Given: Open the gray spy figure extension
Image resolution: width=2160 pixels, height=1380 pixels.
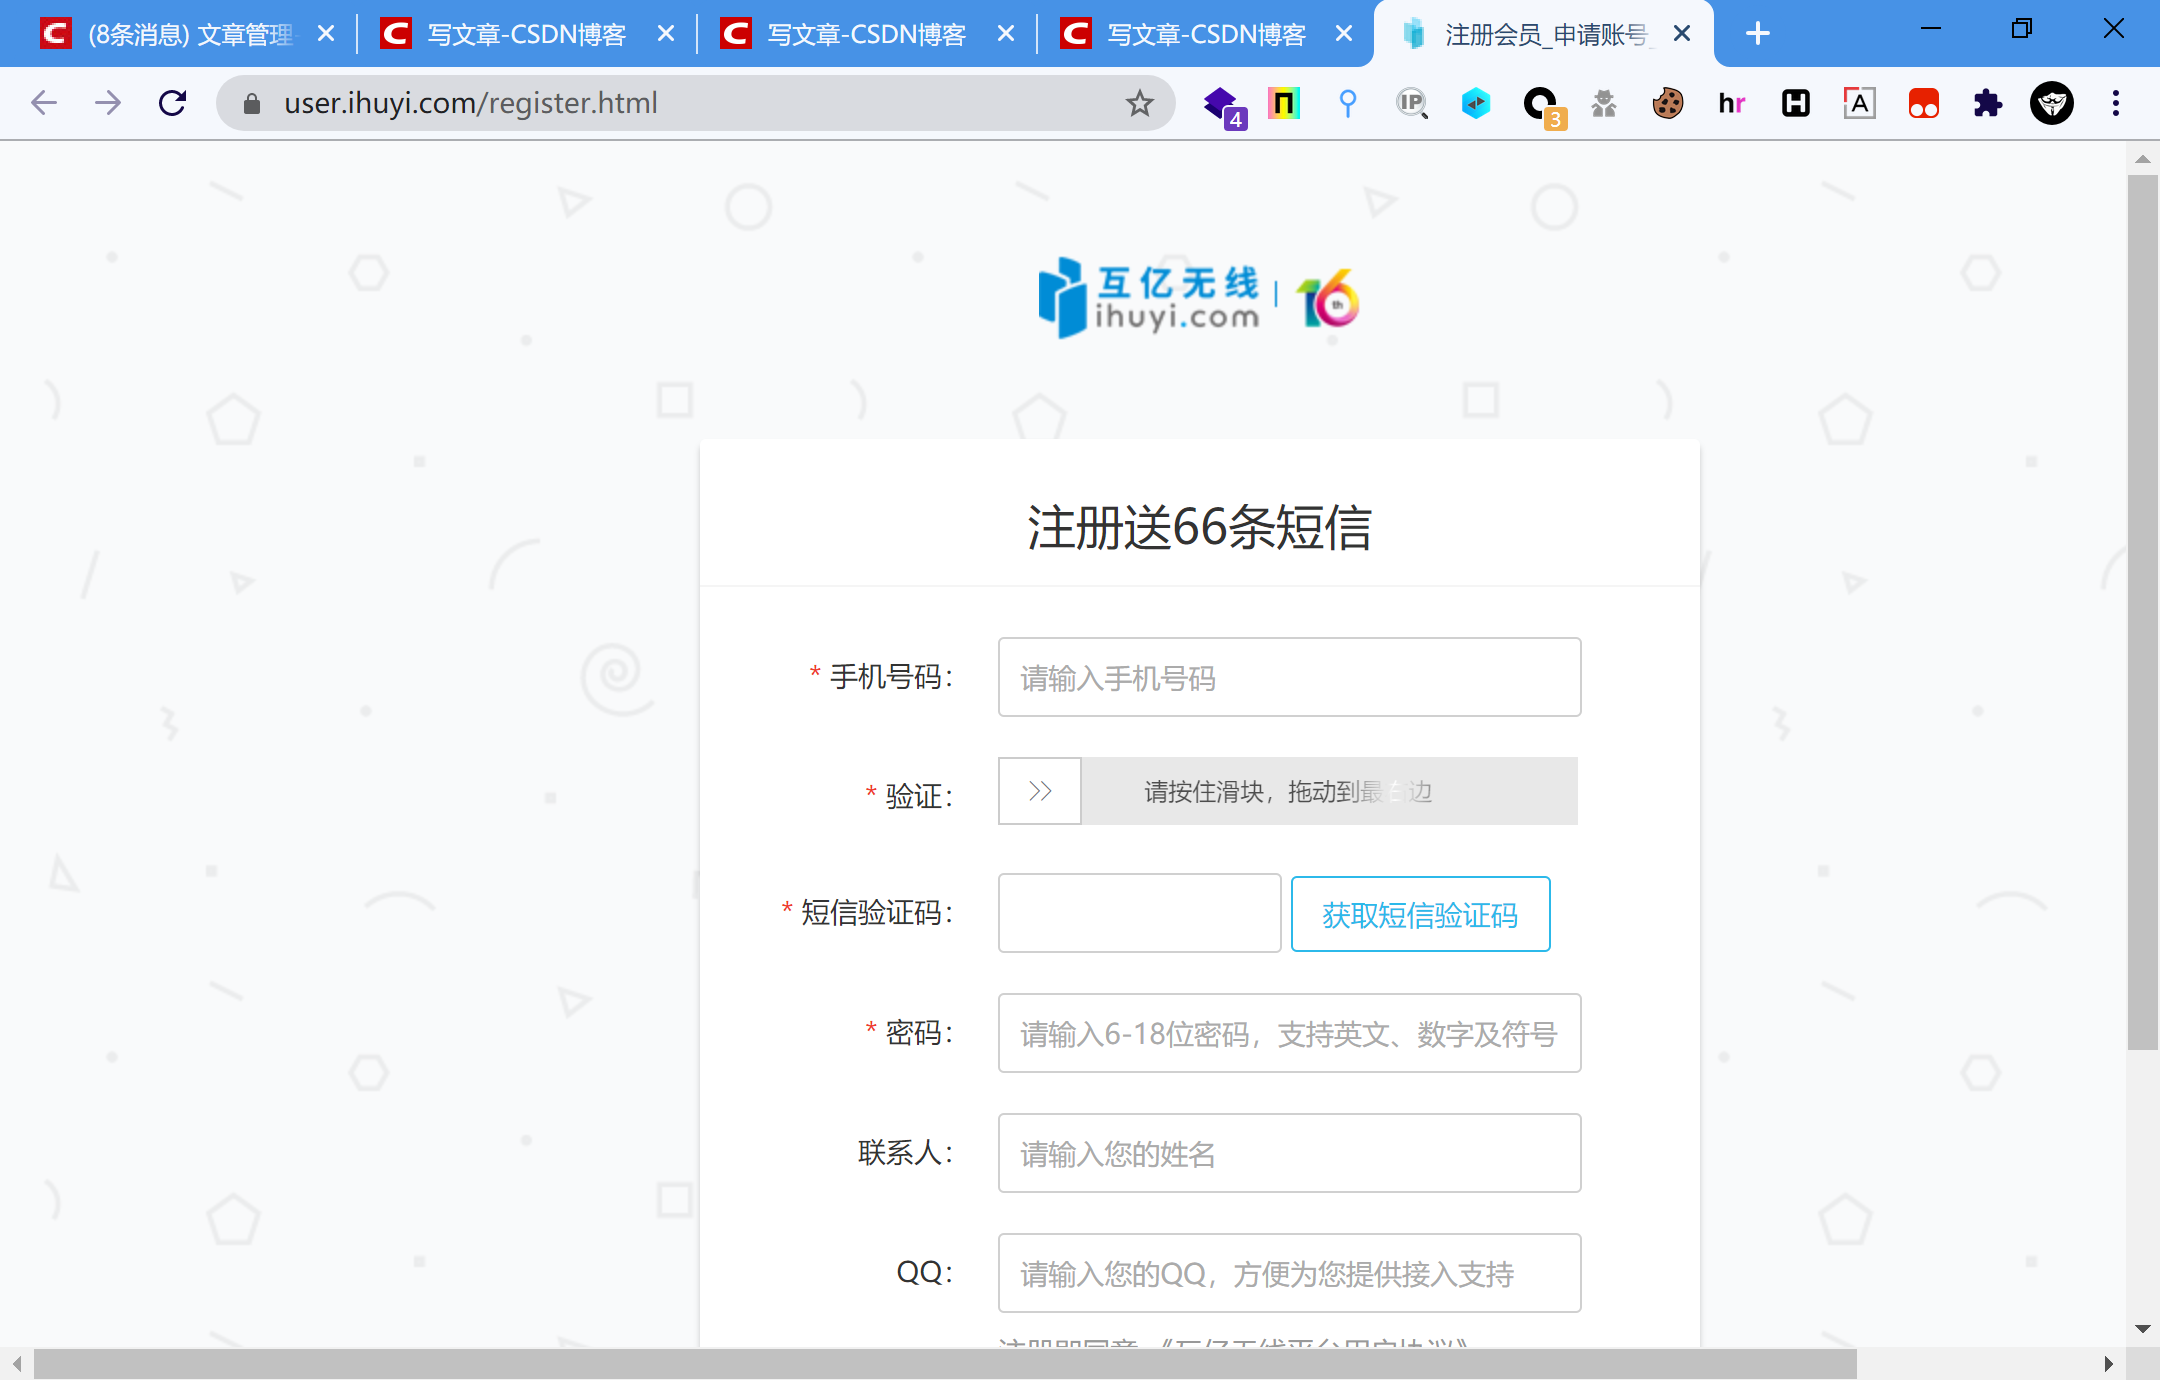Looking at the screenshot, I should [x=1604, y=103].
